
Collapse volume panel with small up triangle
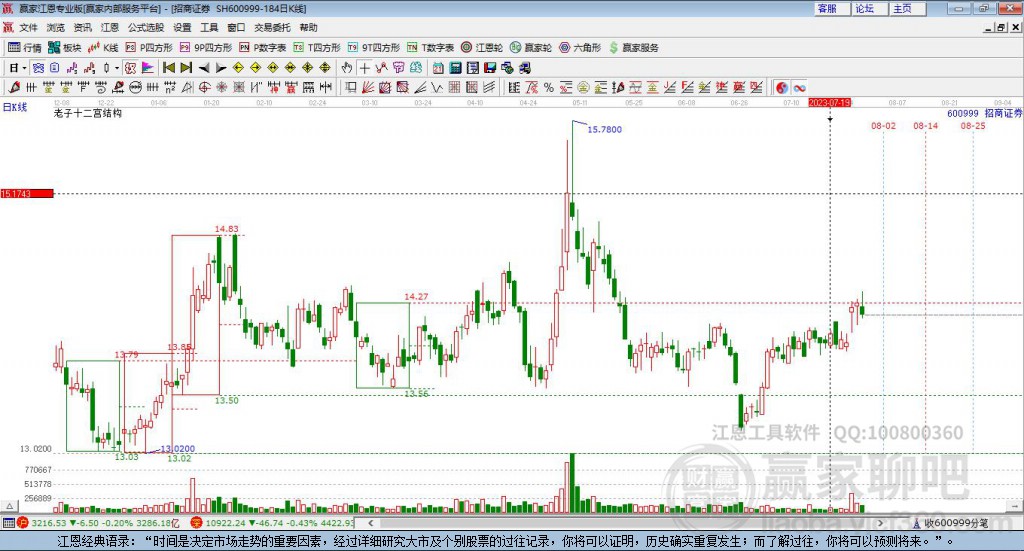(x=9, y=506)
